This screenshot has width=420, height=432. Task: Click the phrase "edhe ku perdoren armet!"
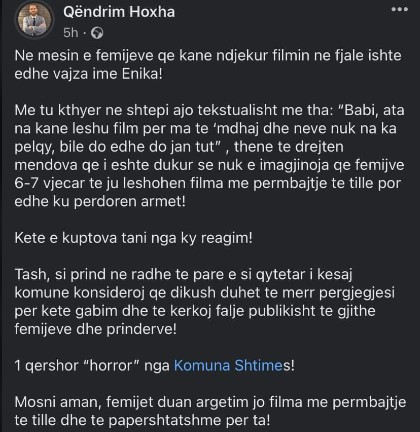click(x=100, y=202)
